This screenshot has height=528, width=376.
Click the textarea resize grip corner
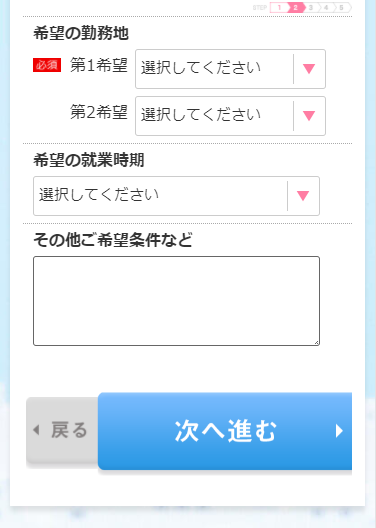[x=316, y=342]
